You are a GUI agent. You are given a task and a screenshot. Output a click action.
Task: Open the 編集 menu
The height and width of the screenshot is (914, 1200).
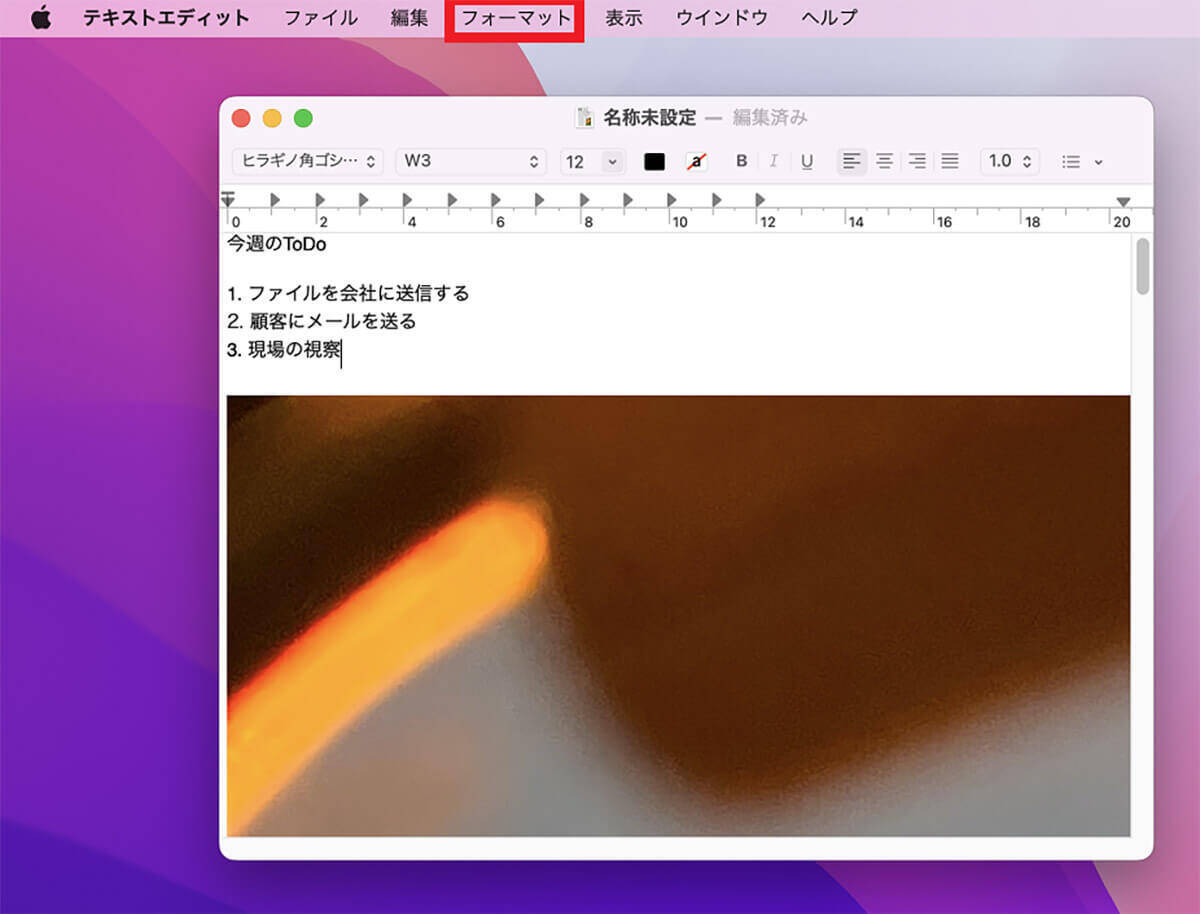pos(410,17)
